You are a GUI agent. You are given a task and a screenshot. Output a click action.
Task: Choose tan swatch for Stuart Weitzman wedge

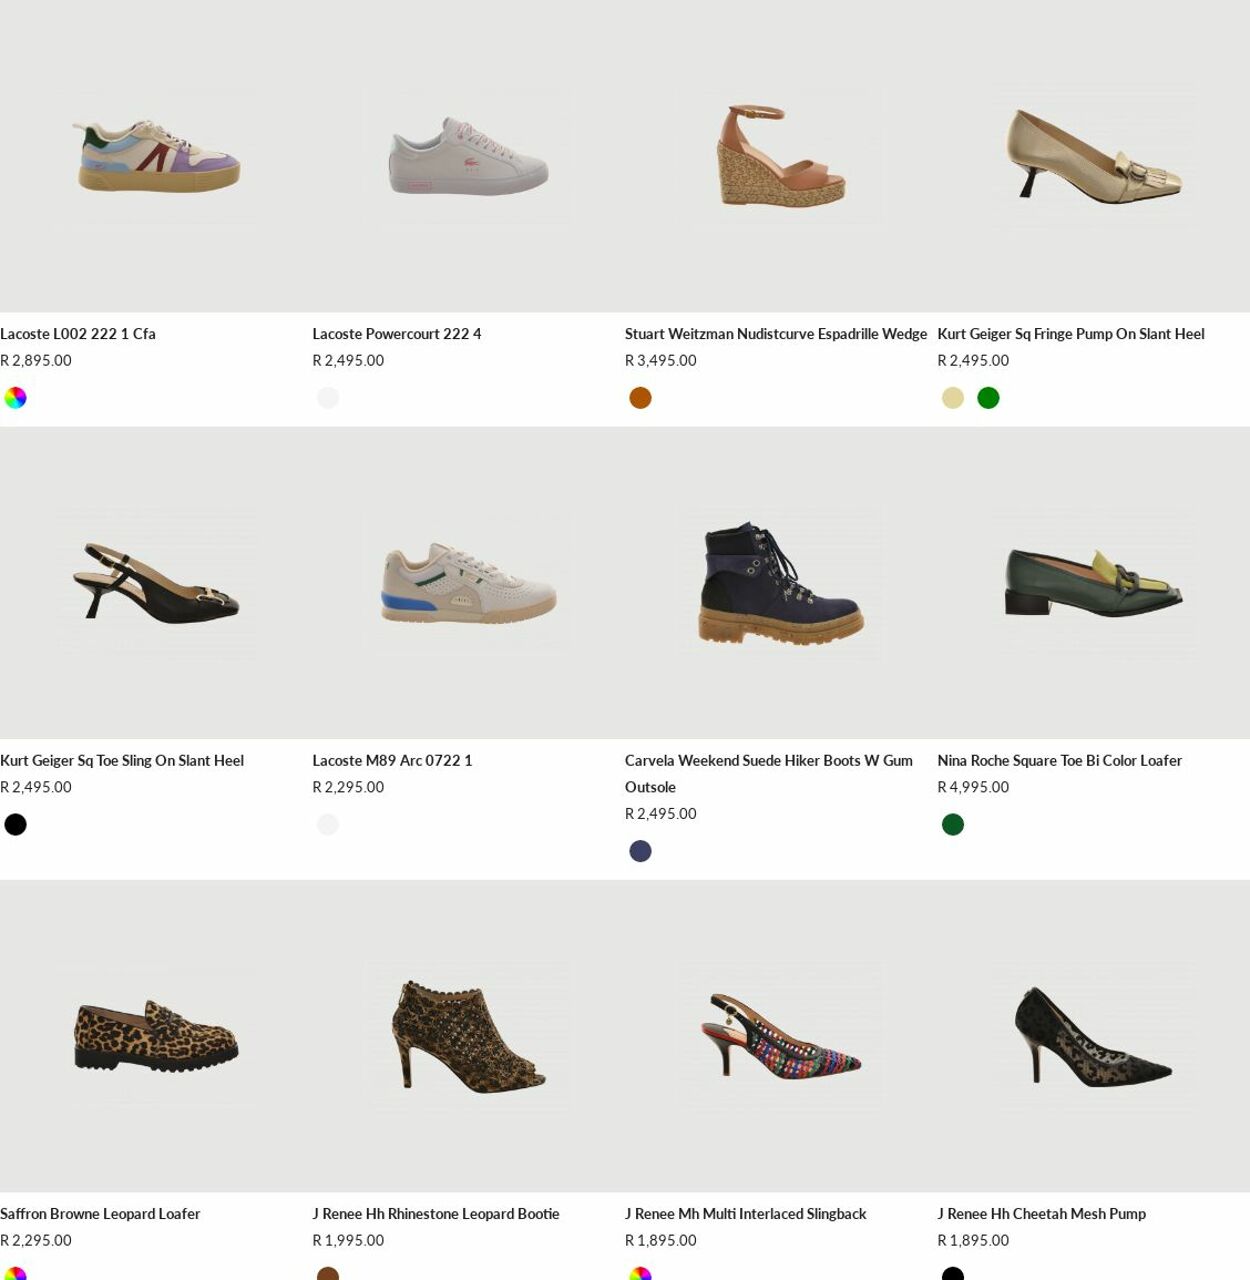tap(640, 398)
